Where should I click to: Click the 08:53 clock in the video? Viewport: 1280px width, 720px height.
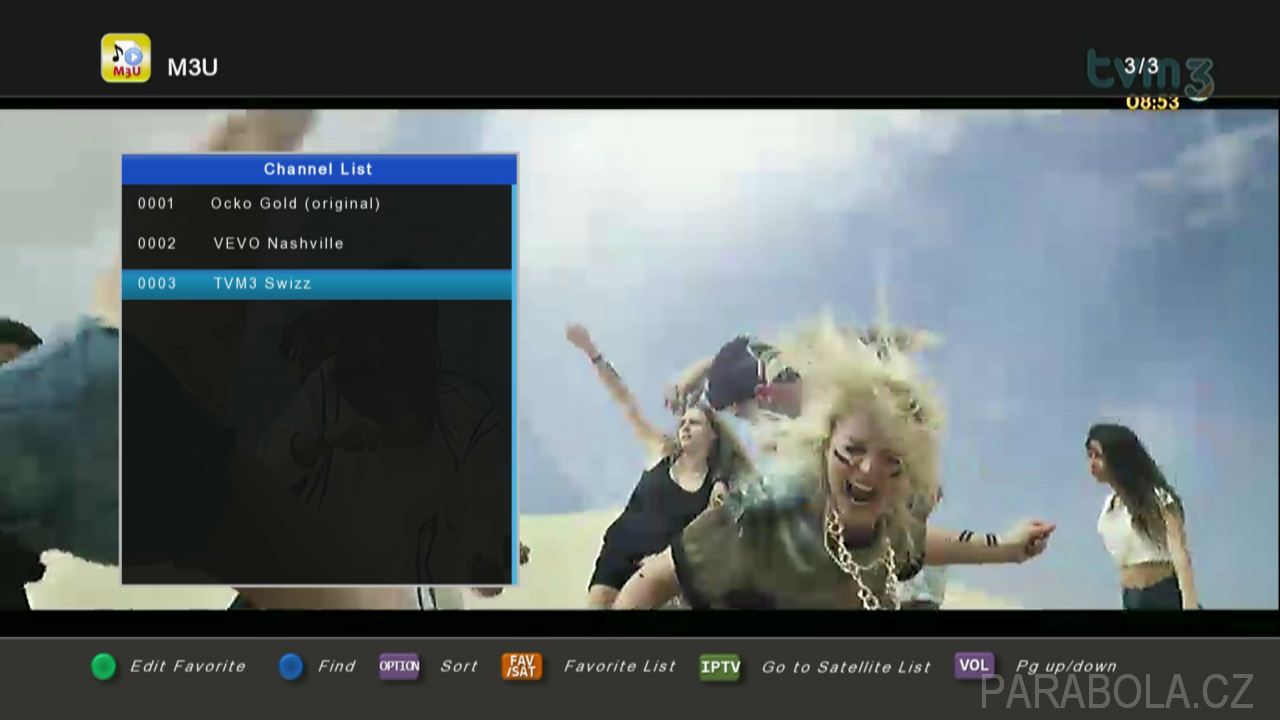coord(1153,102)
